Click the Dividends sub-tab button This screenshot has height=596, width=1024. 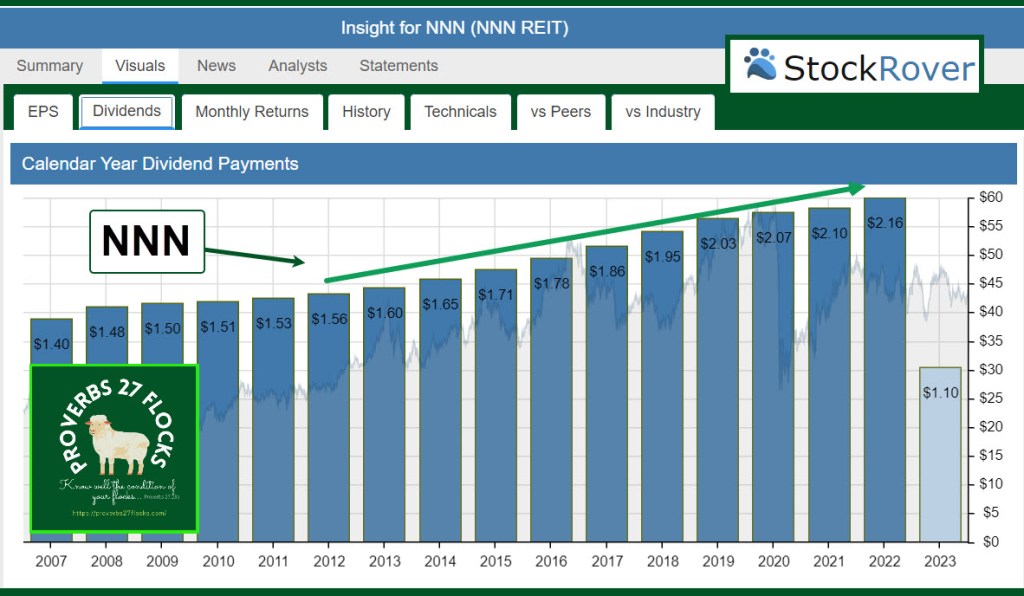pos(127,111)
